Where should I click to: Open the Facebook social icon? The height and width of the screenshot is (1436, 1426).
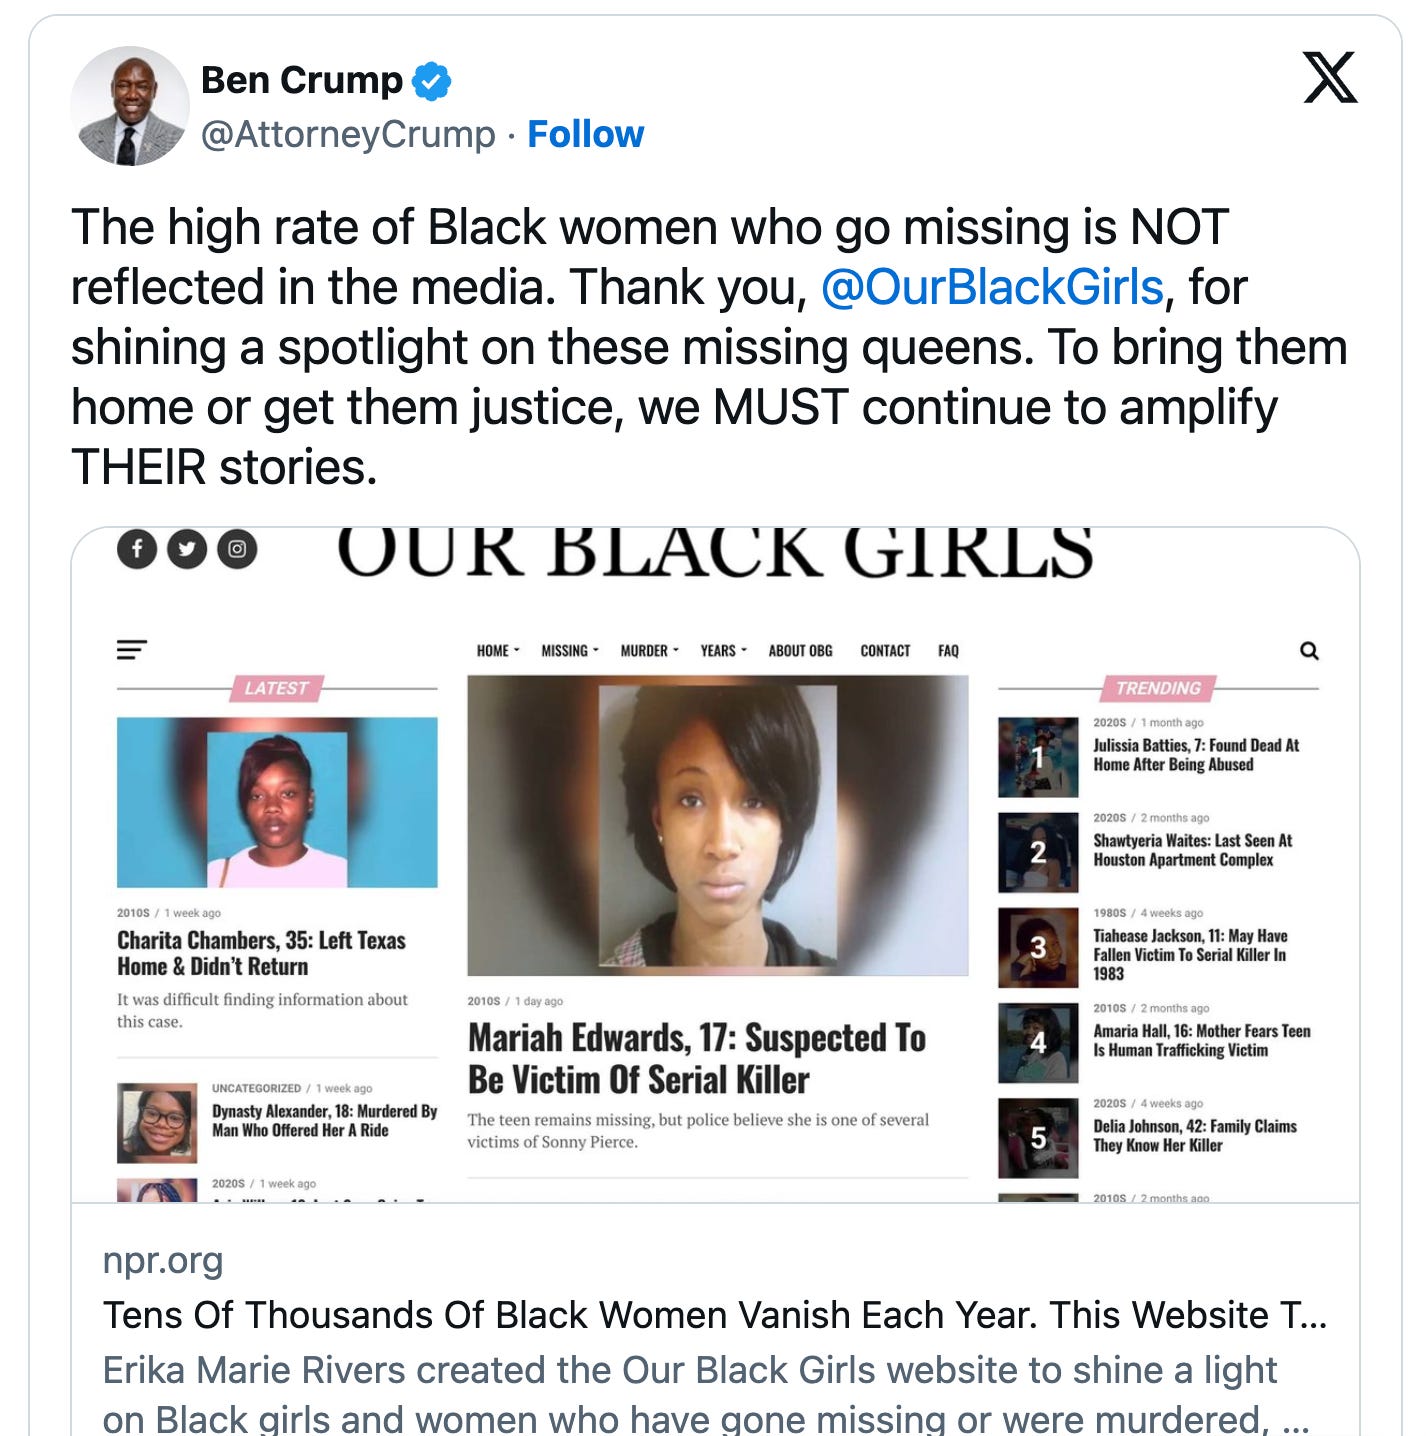click(137, 549)
